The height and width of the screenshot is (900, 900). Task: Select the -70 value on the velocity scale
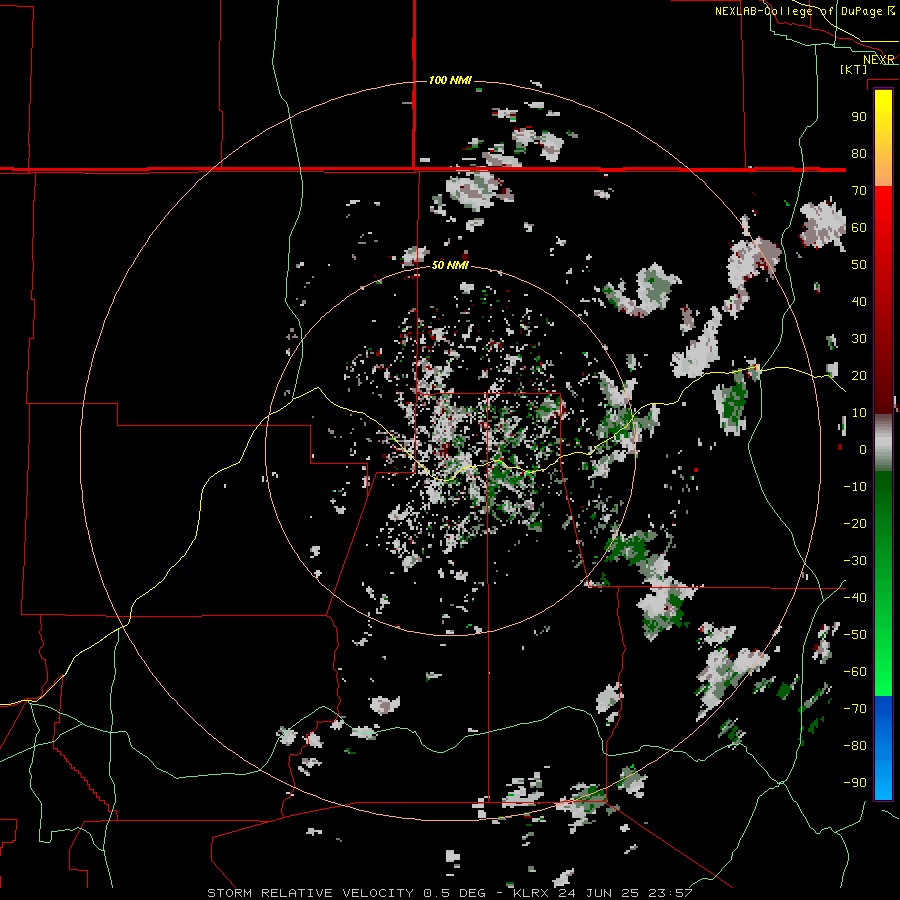click(x=855, y=709)
